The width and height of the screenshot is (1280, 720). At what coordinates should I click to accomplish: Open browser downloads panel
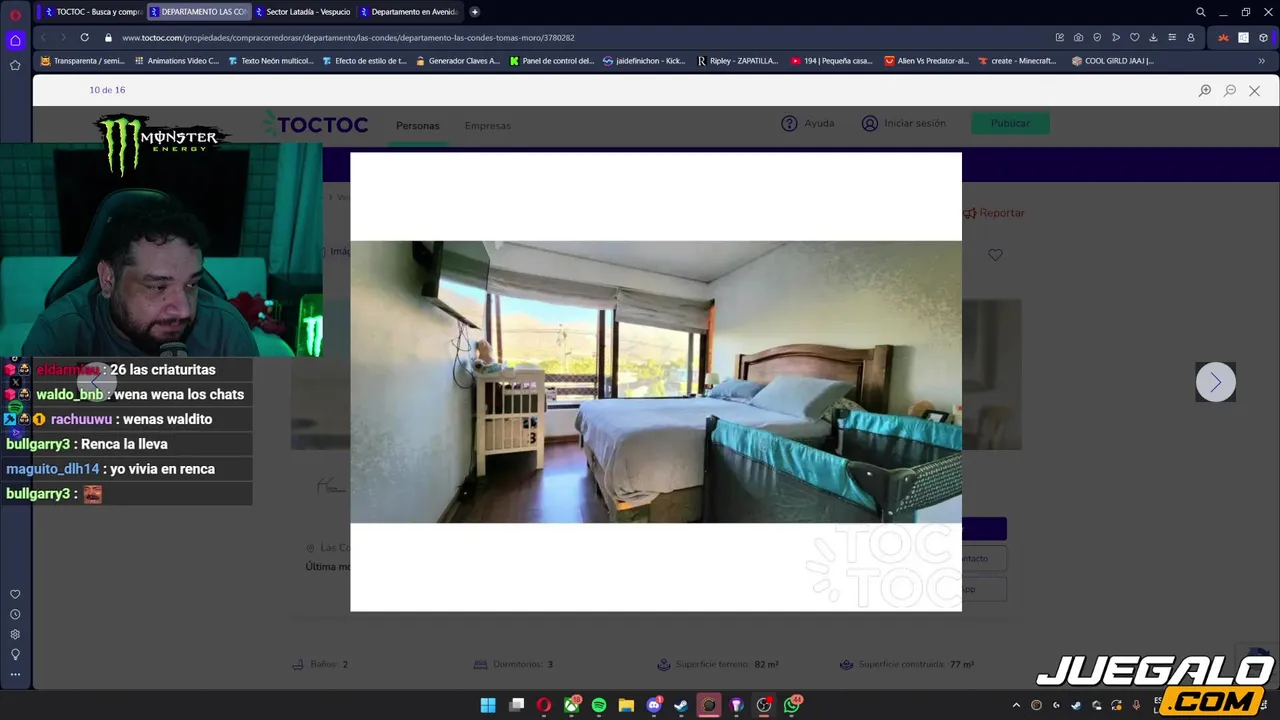click(x=1153, y=38)
